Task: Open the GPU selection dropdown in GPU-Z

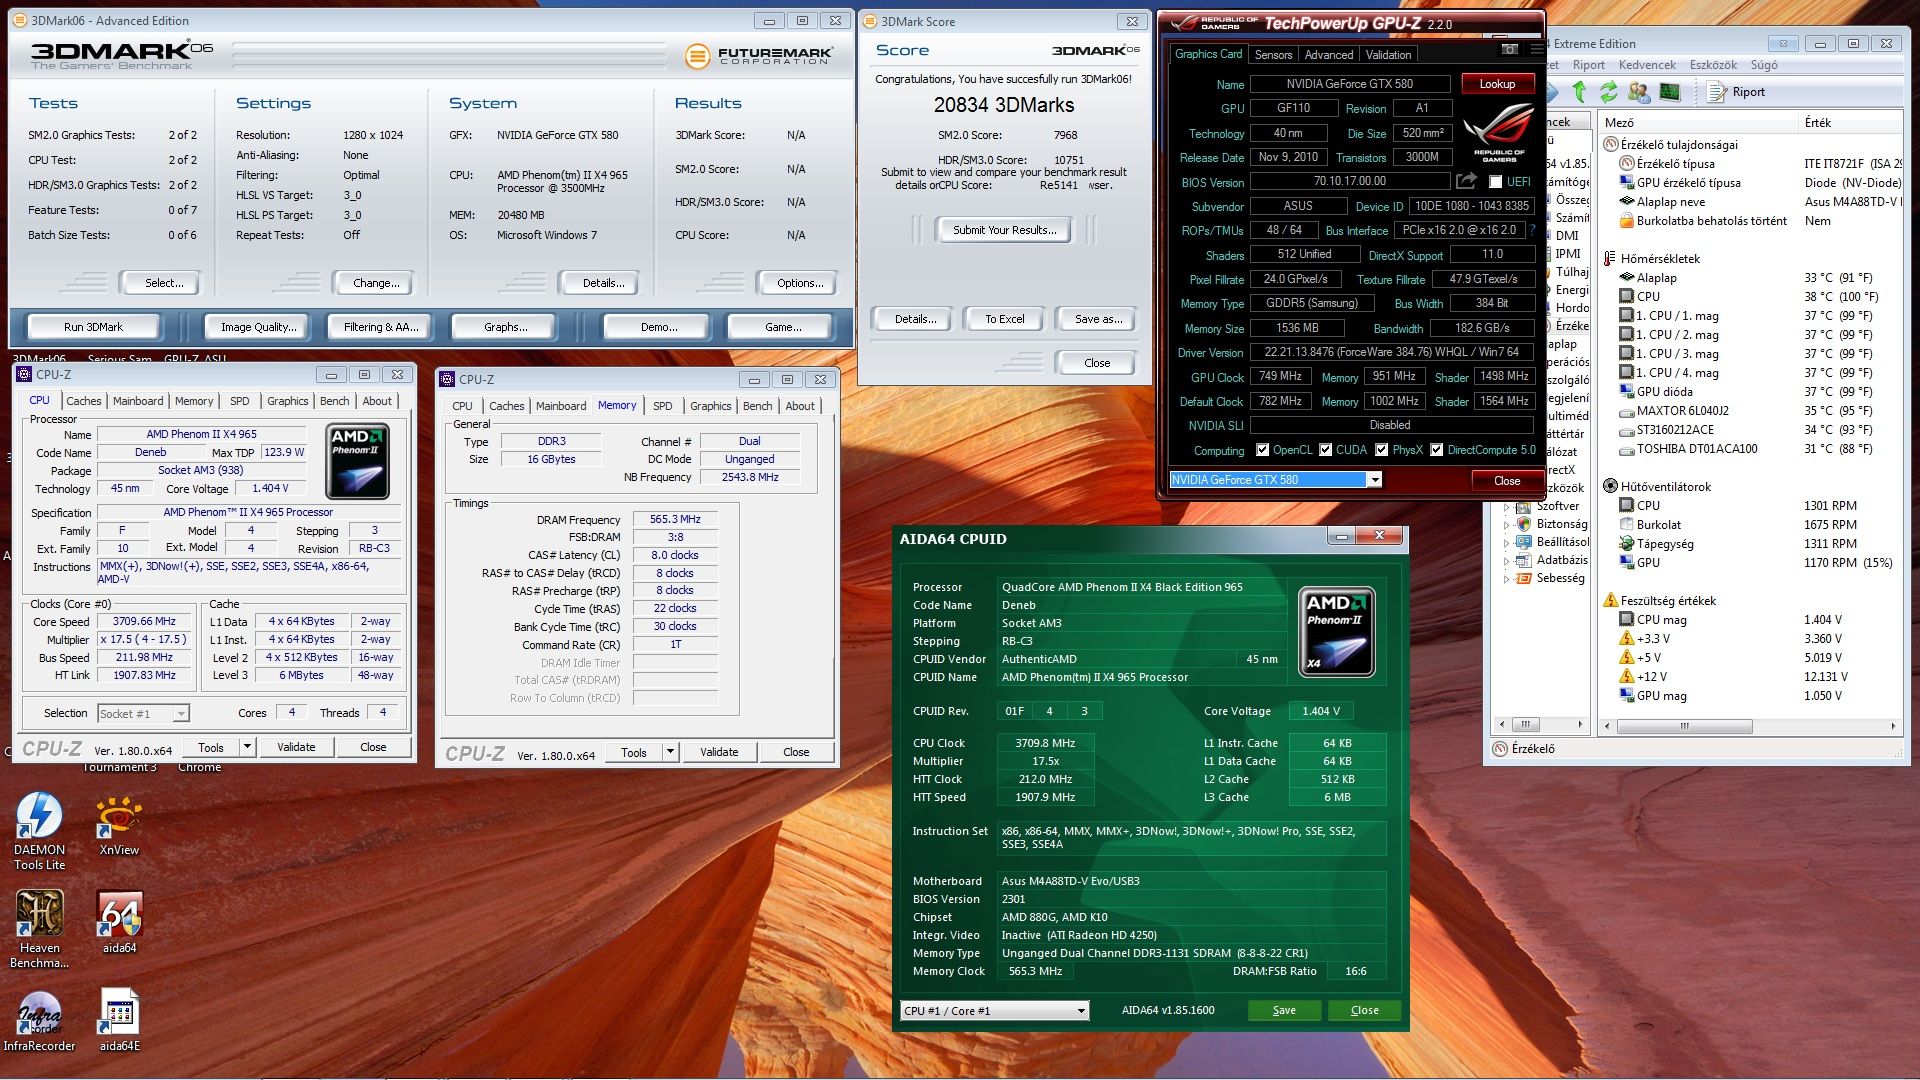Action: (x=1375, y=480)
